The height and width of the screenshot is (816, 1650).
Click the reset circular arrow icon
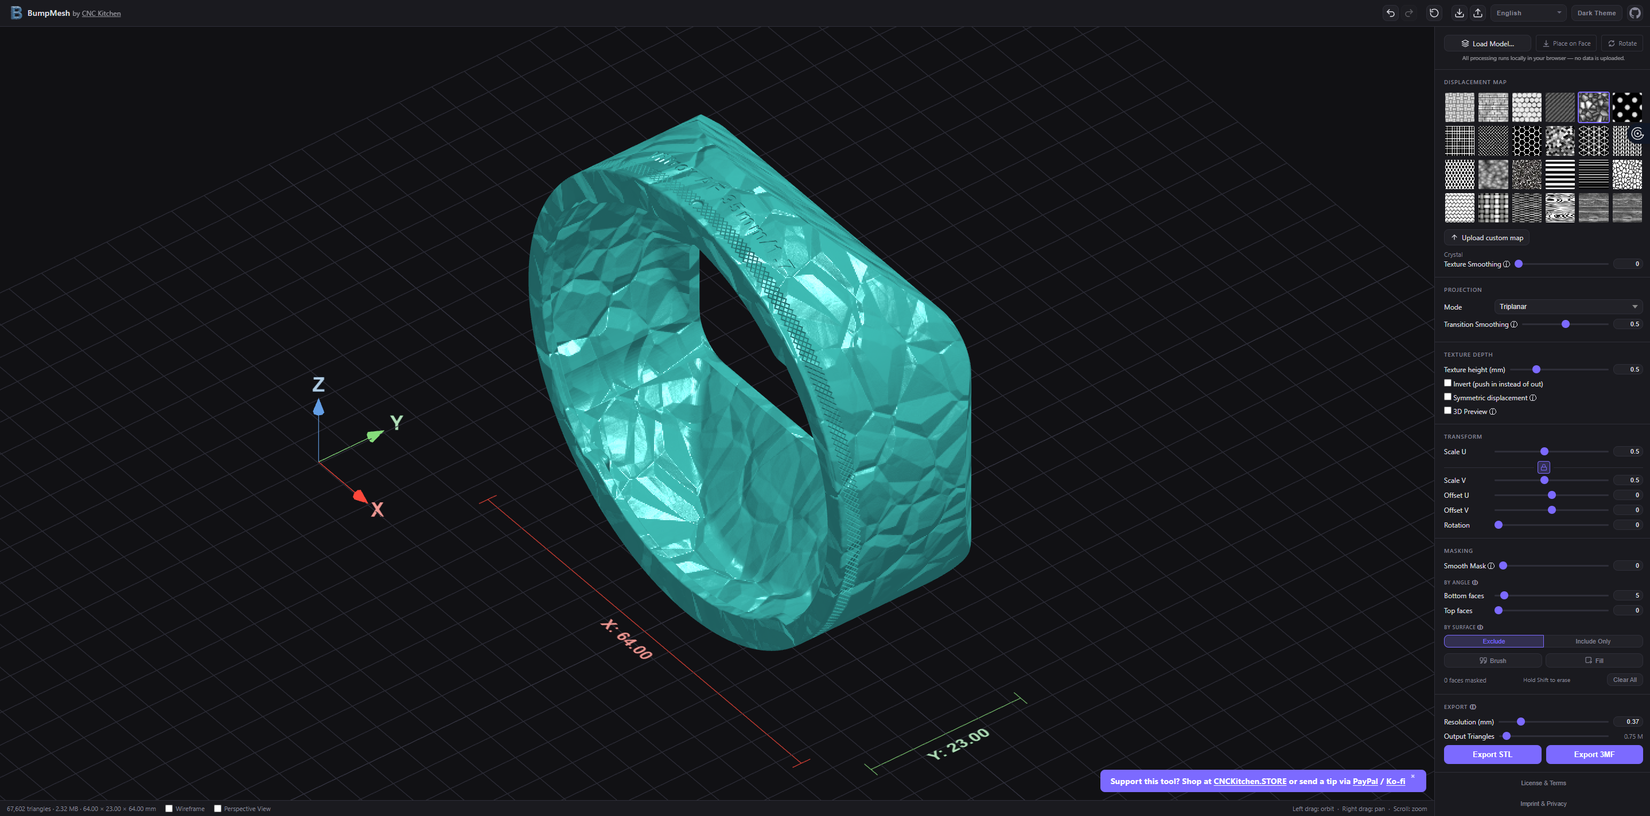click(1434, 13)
